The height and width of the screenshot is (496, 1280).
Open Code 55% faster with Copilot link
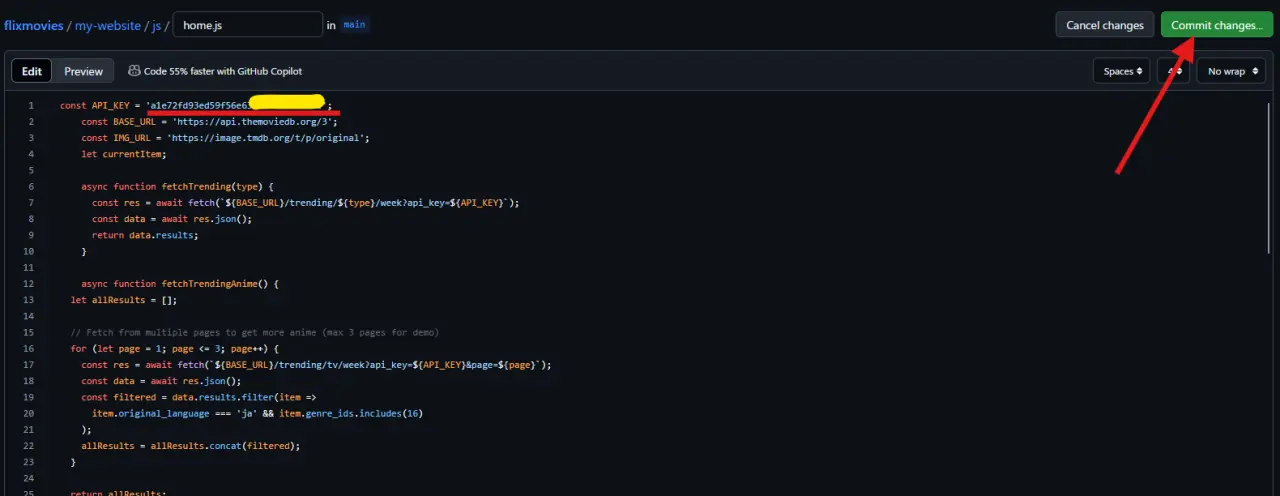click(223, 71)
